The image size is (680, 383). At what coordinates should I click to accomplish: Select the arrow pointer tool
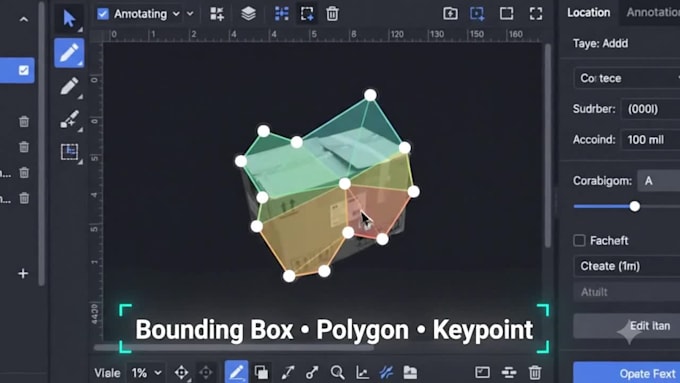[69, 19]
